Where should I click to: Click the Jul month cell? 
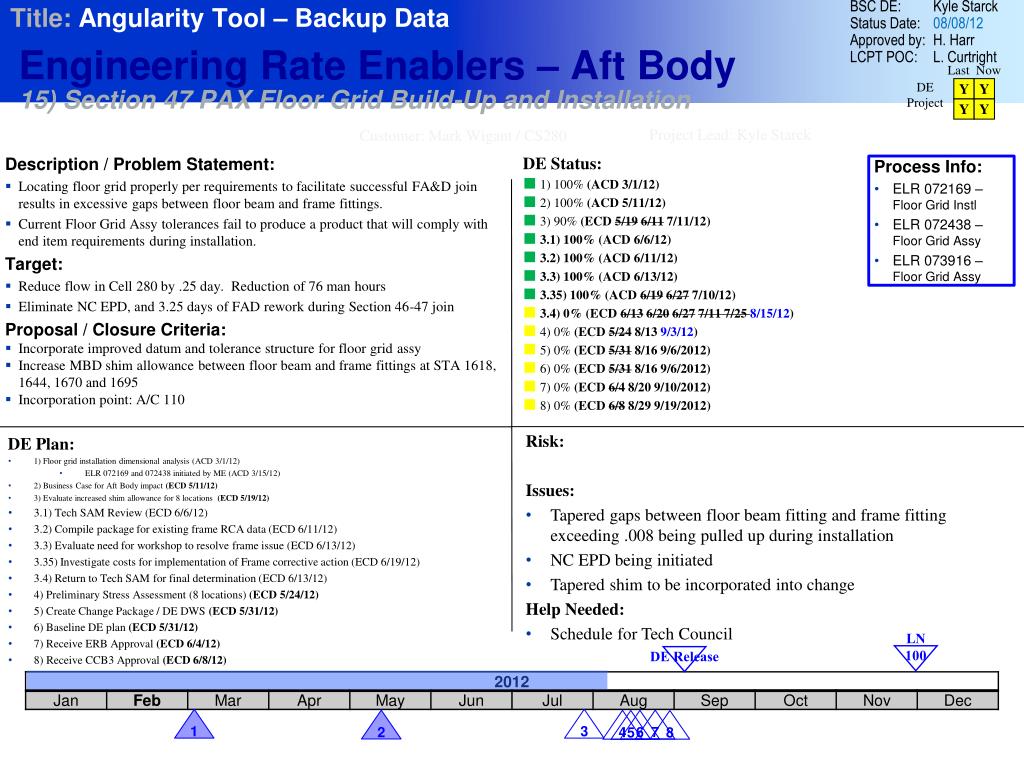pos(552,701)
